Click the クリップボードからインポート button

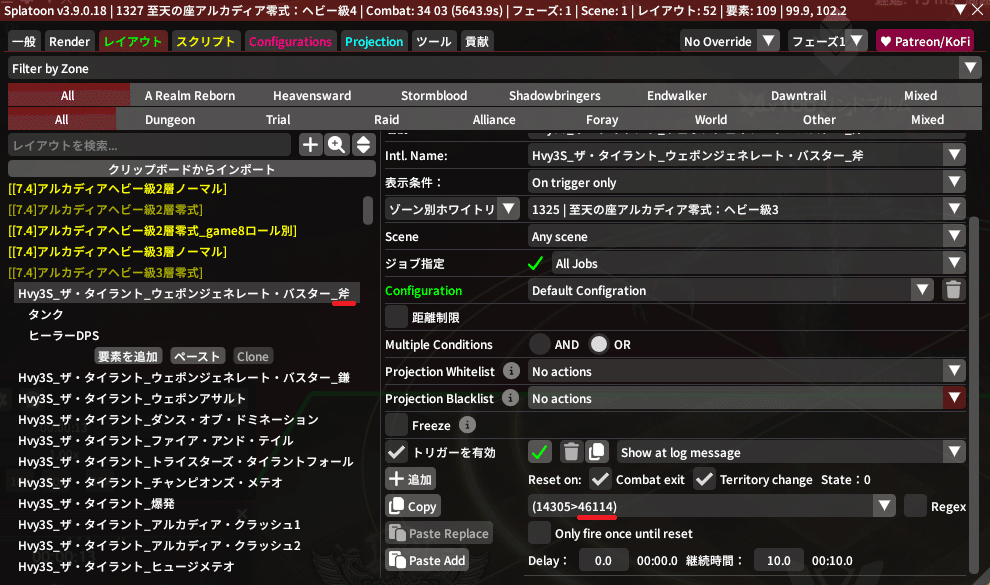[x=191, y=169]
